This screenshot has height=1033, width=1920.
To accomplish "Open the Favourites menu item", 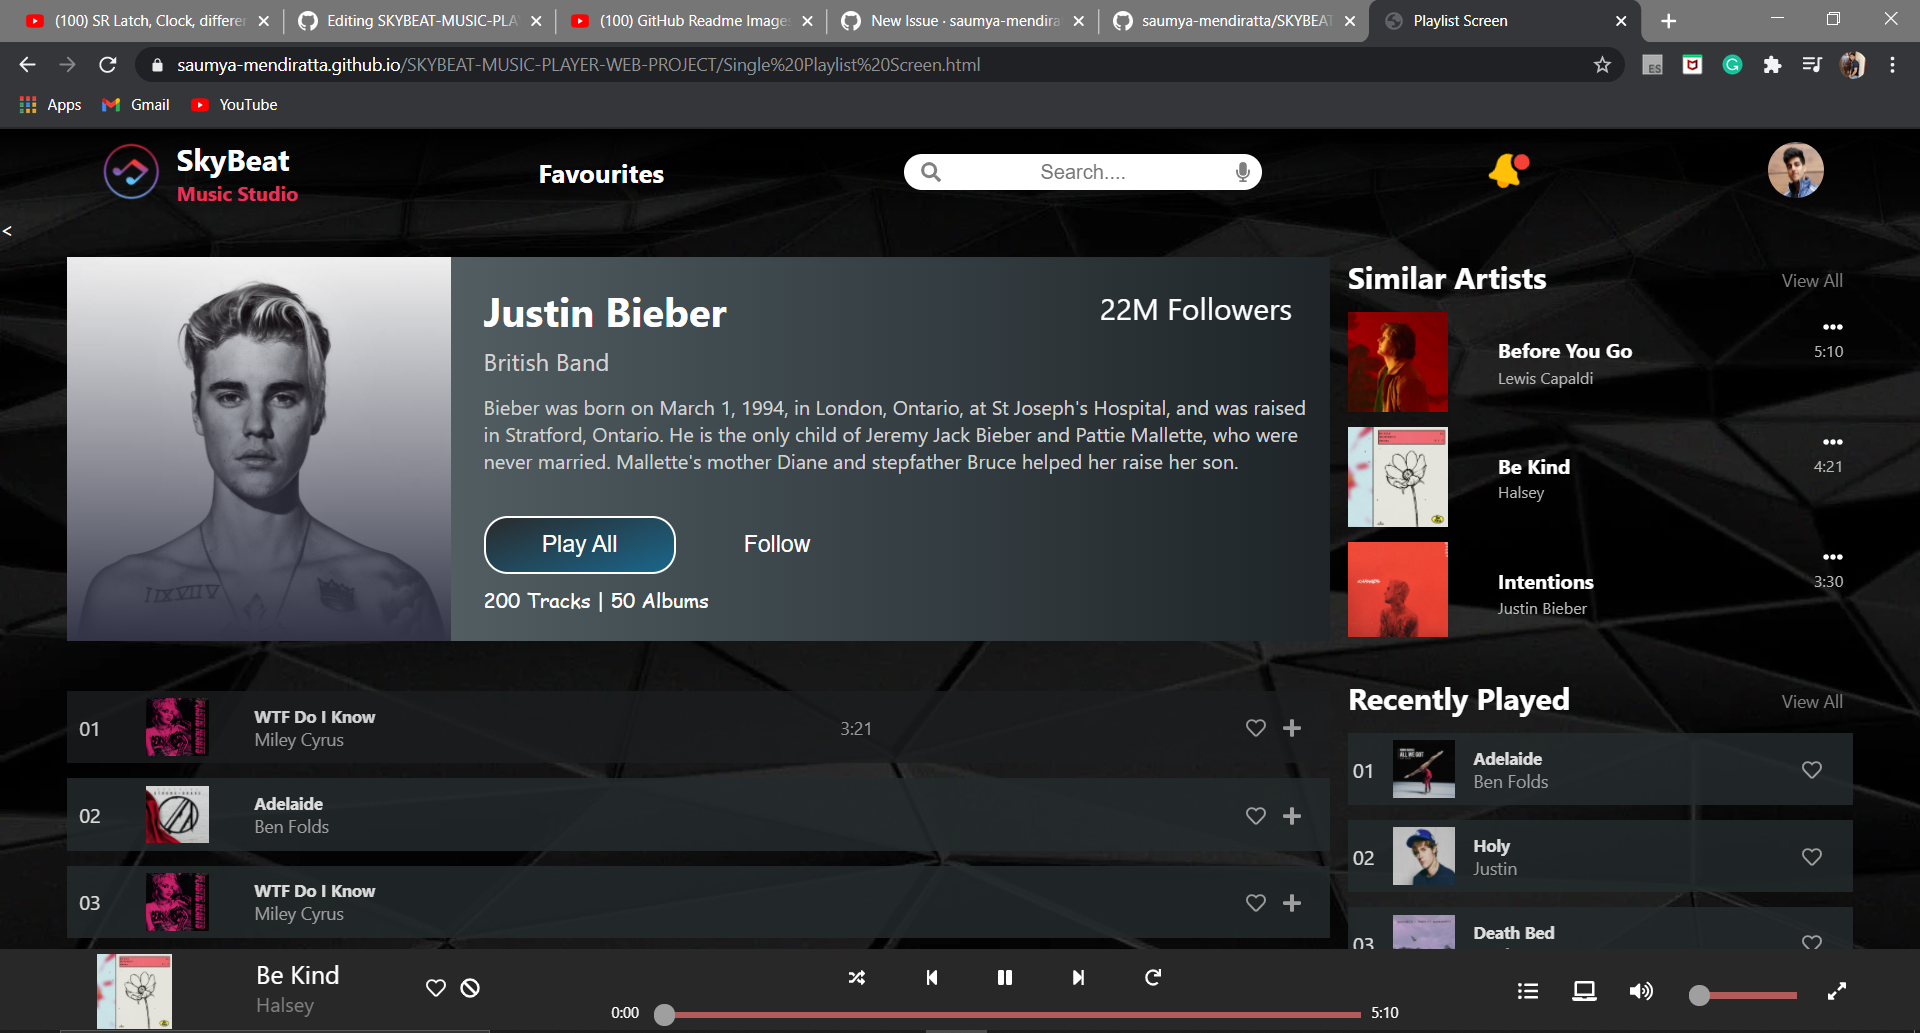I will pos(601,174).
